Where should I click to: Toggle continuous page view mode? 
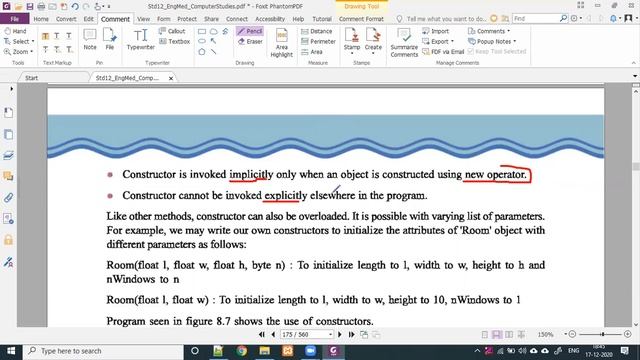[497, 334]
